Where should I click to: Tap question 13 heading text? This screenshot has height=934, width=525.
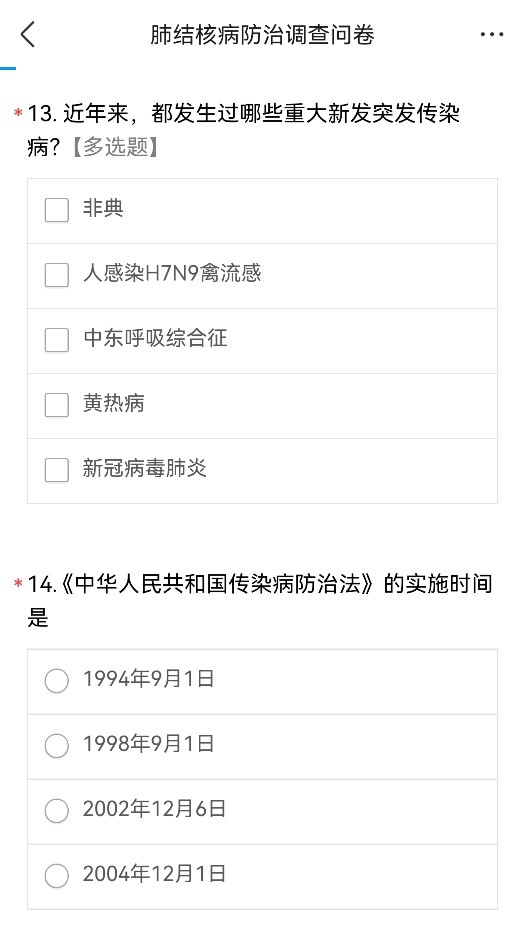pos(243,130)
